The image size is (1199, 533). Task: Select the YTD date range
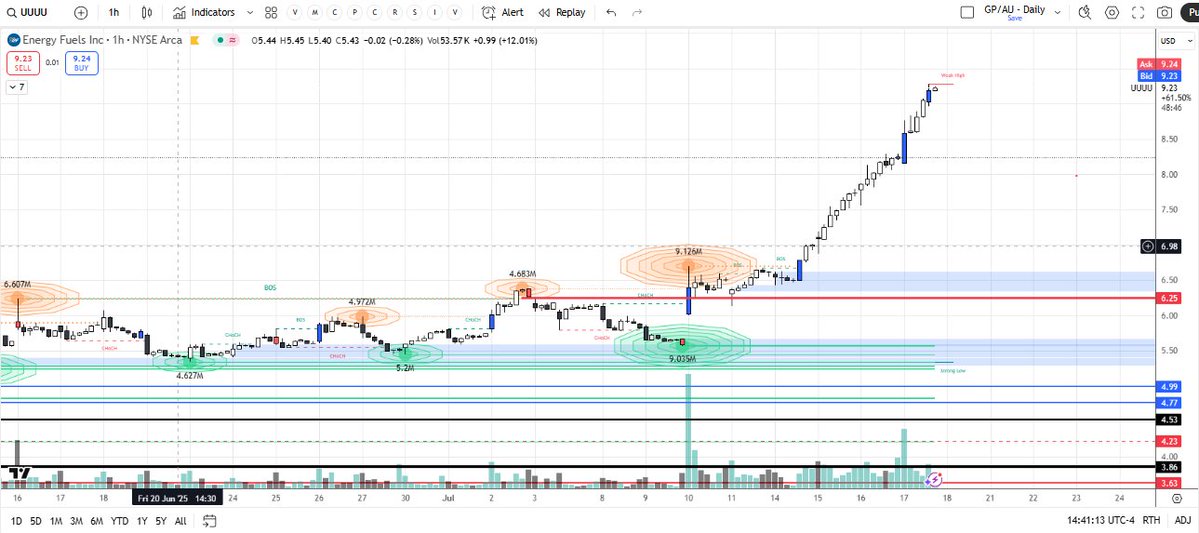(x=119, y=521)
